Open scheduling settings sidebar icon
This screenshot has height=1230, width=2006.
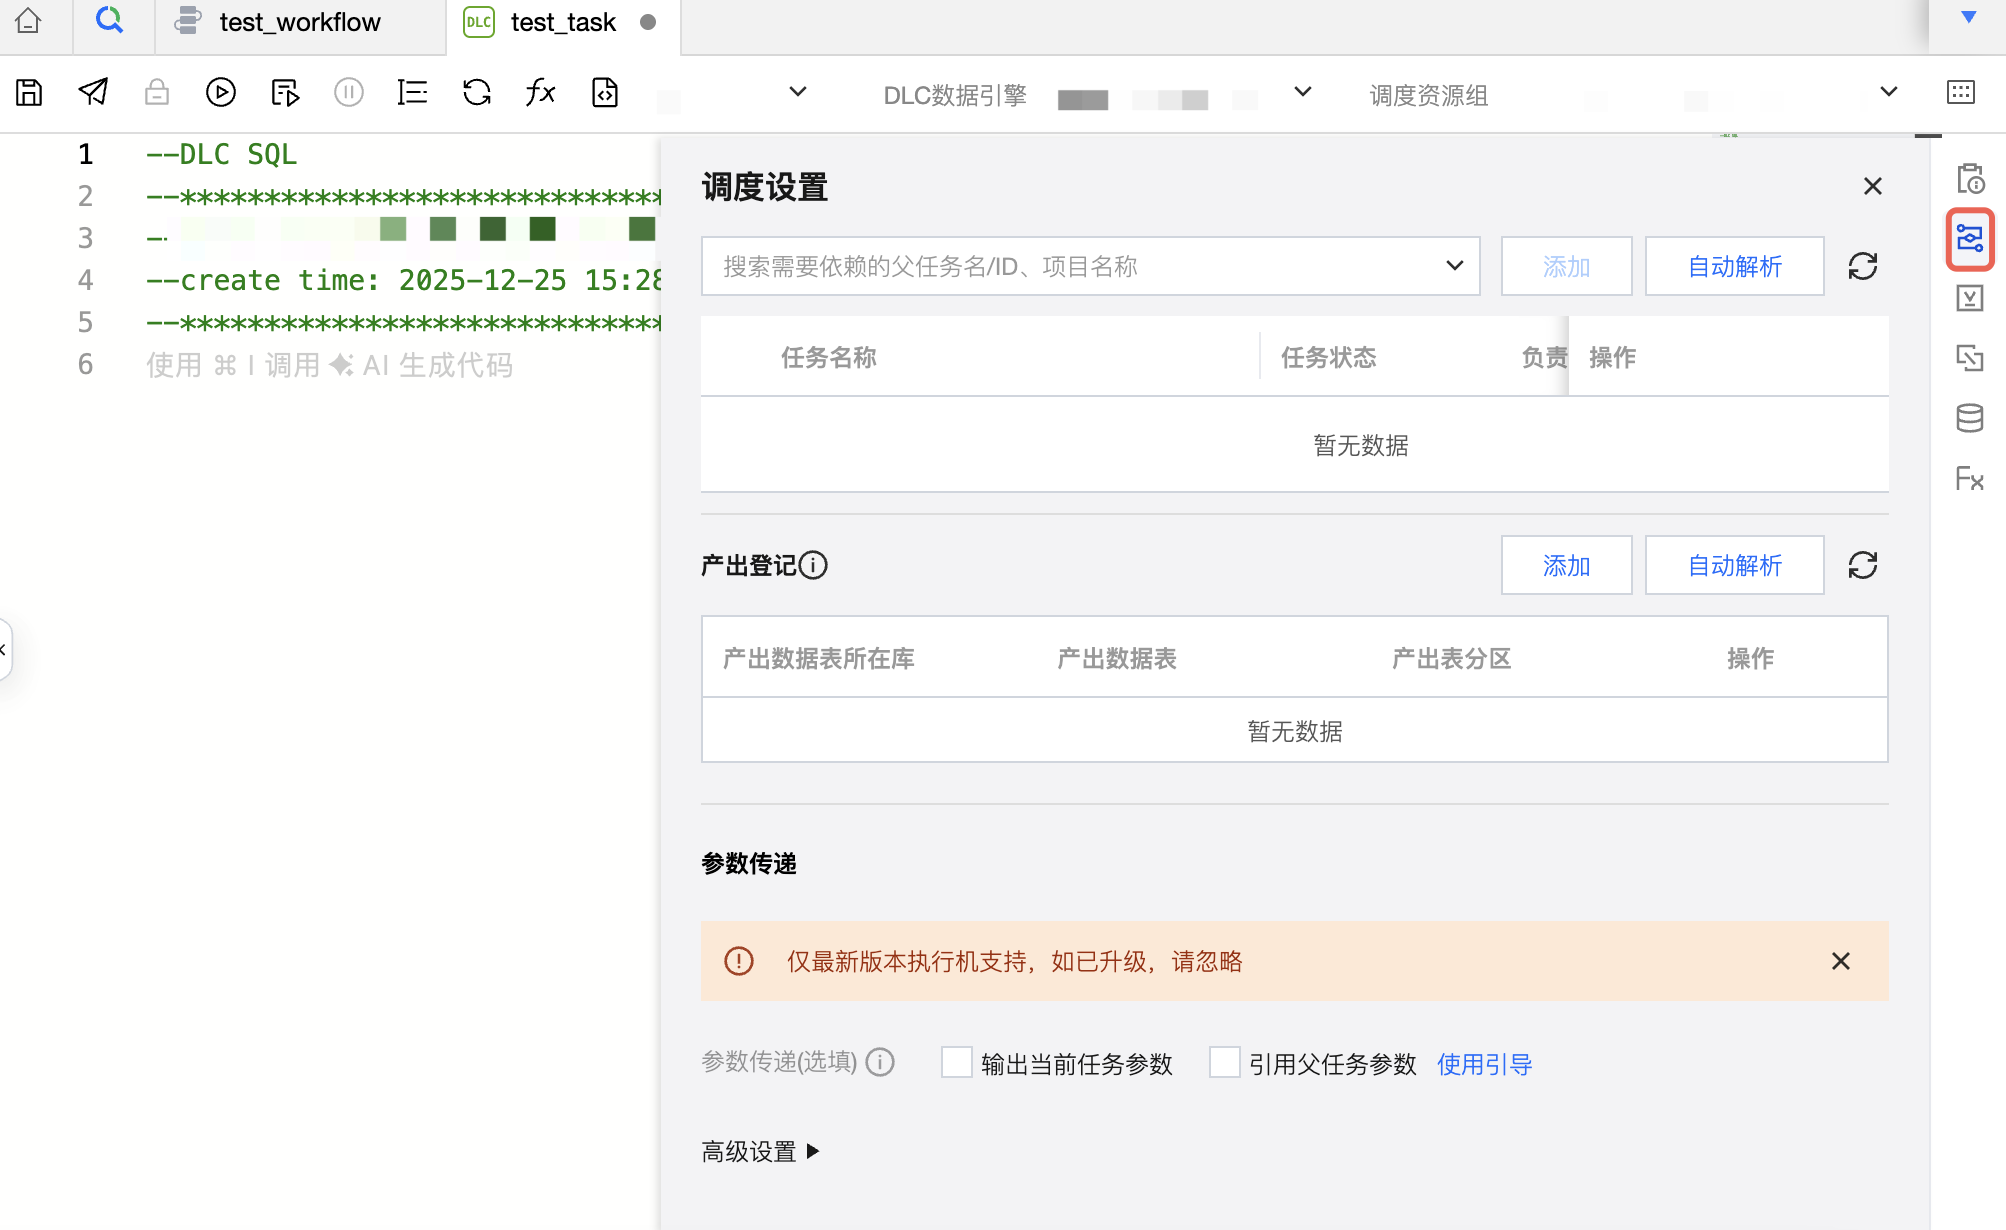tap(1969, 239)
